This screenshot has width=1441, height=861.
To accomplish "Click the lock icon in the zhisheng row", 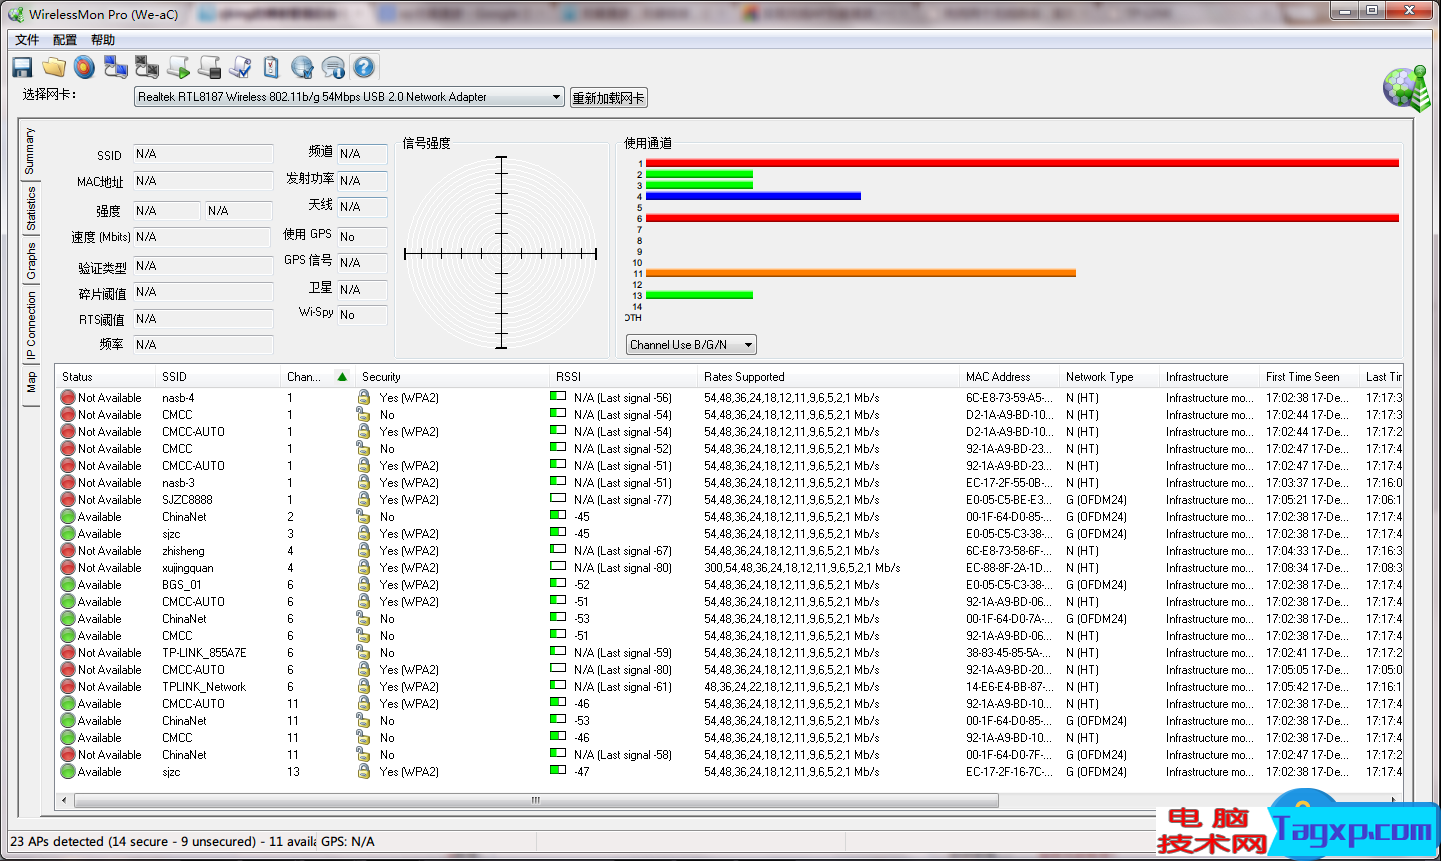I will click(x=364, y=551).
